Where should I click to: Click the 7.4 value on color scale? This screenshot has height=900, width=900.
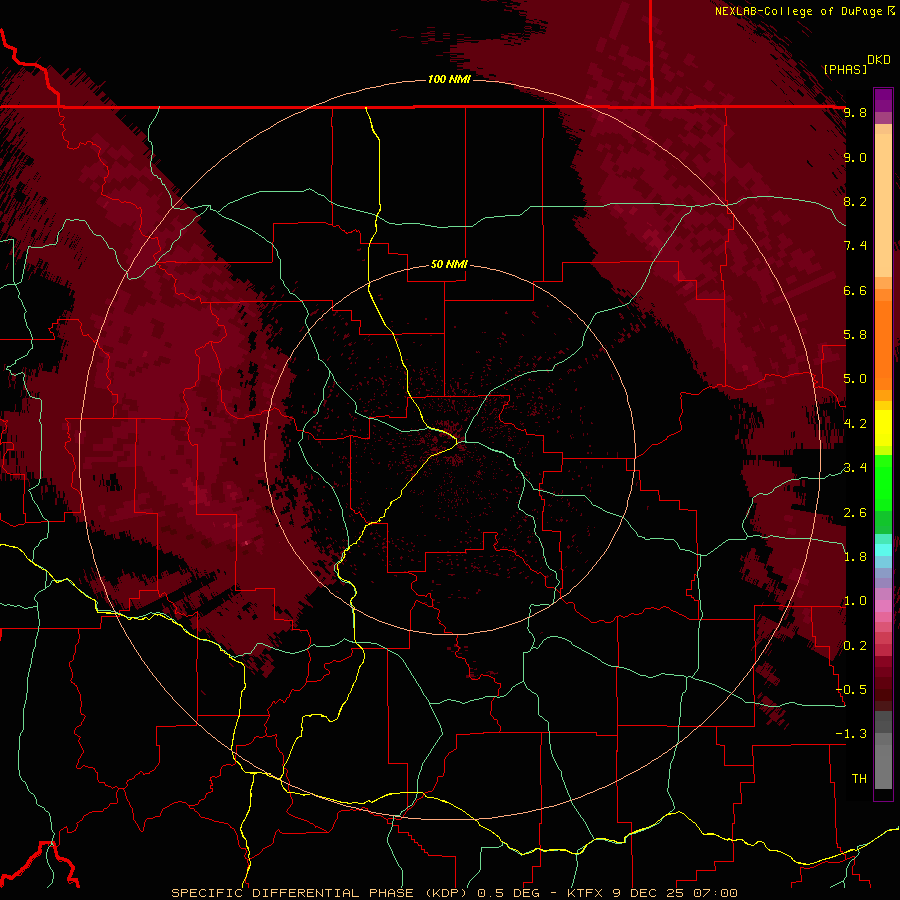(x=855, y=246)
